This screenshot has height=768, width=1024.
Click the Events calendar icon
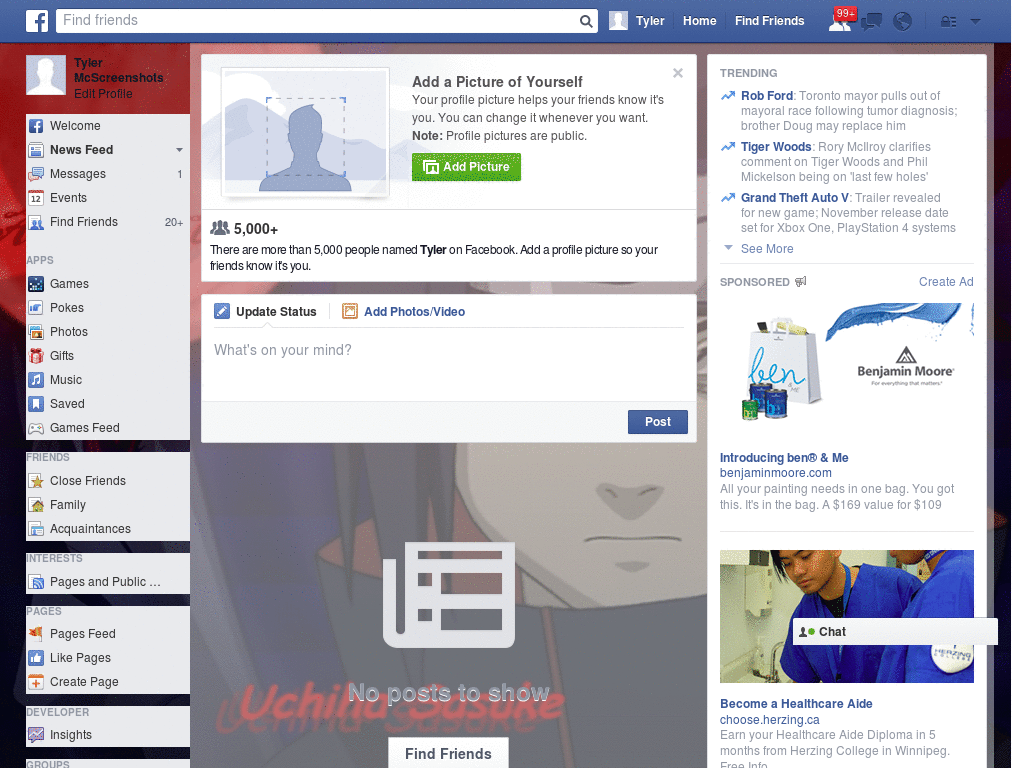(x=36, y=198)
